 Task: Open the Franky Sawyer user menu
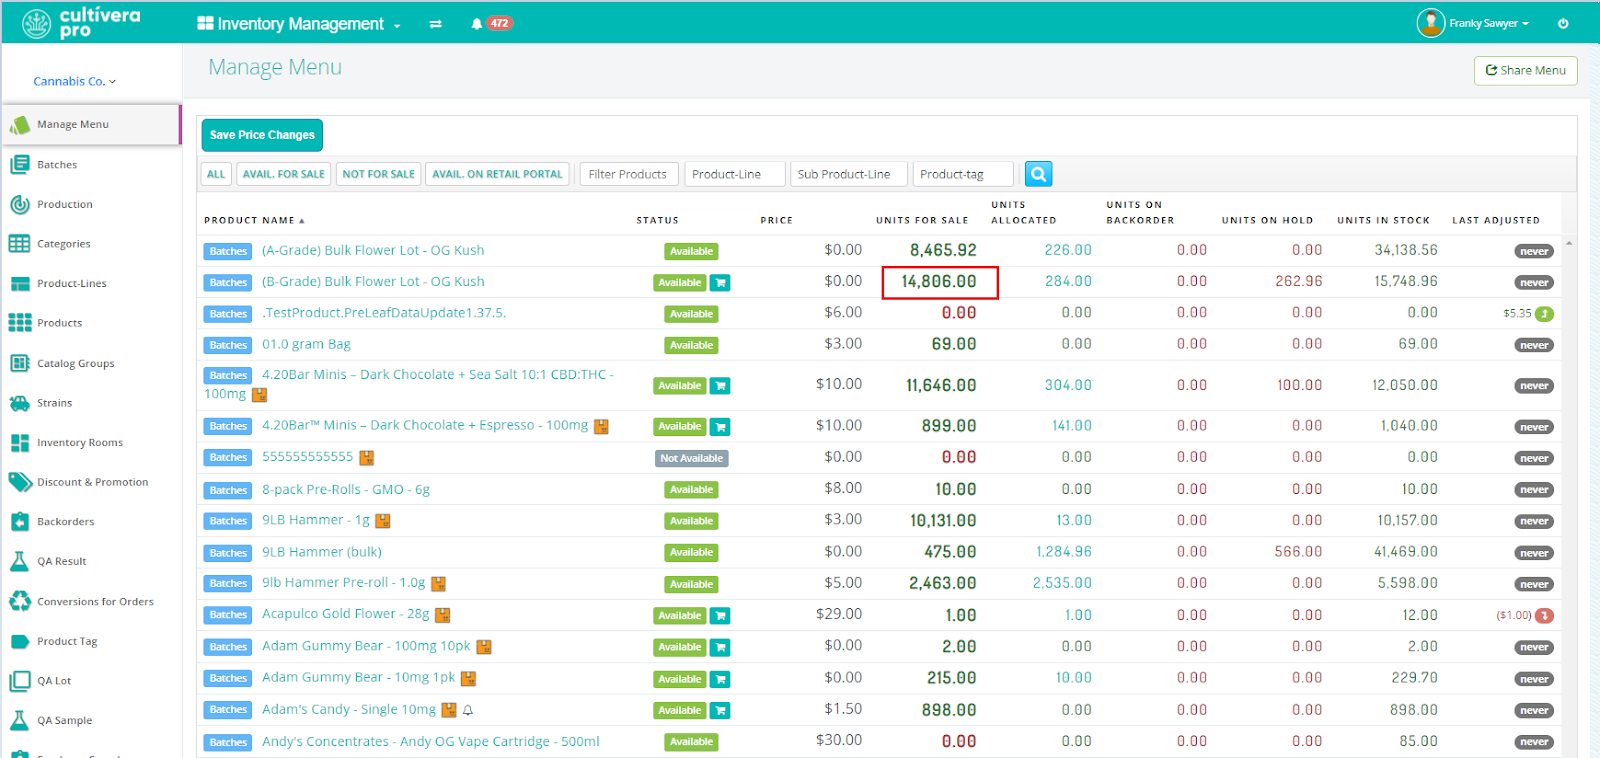point(1474,23)
